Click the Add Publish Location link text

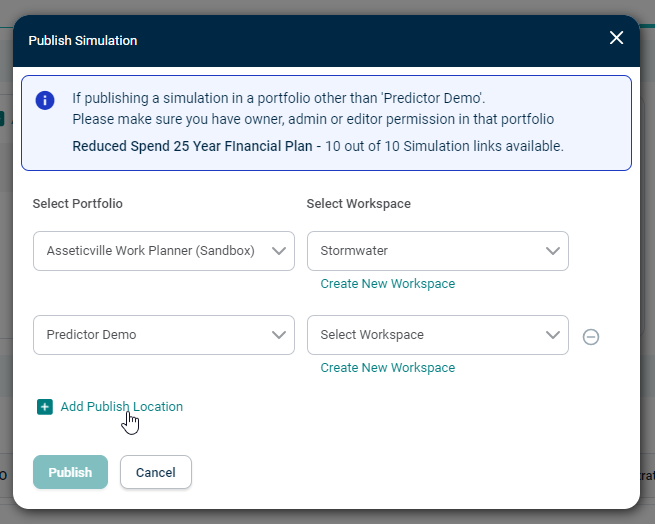[x=122, y=407]
